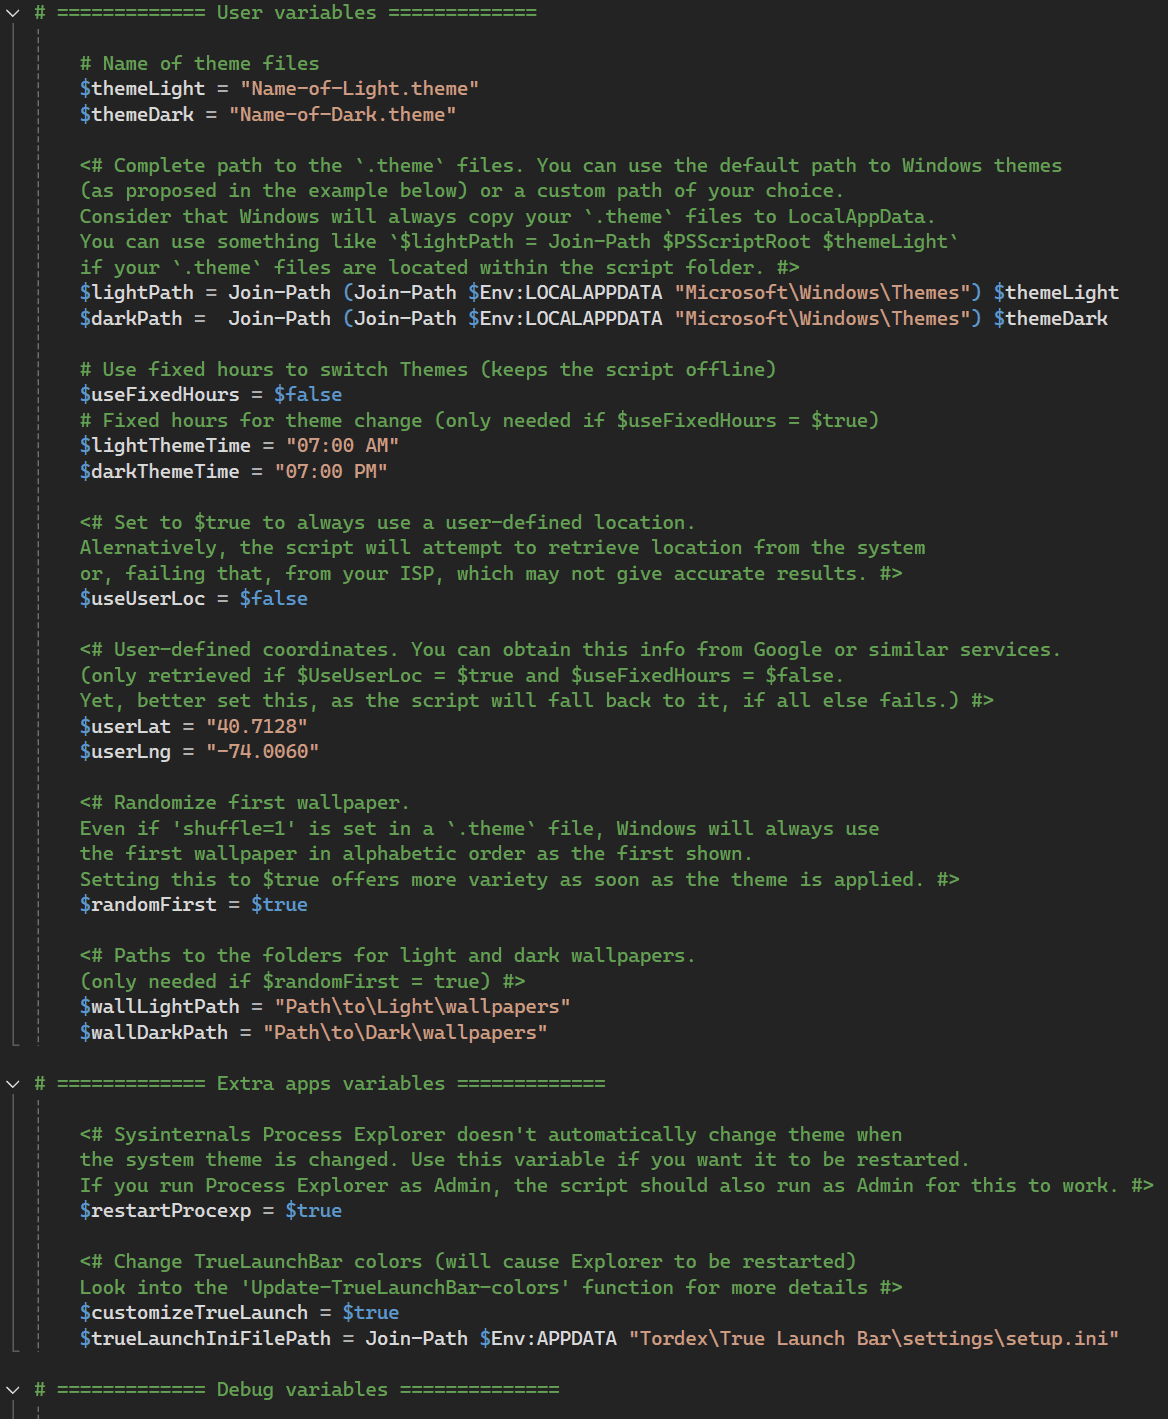Click the "Name-of-Light.theme" string value

tap(359, 89)
